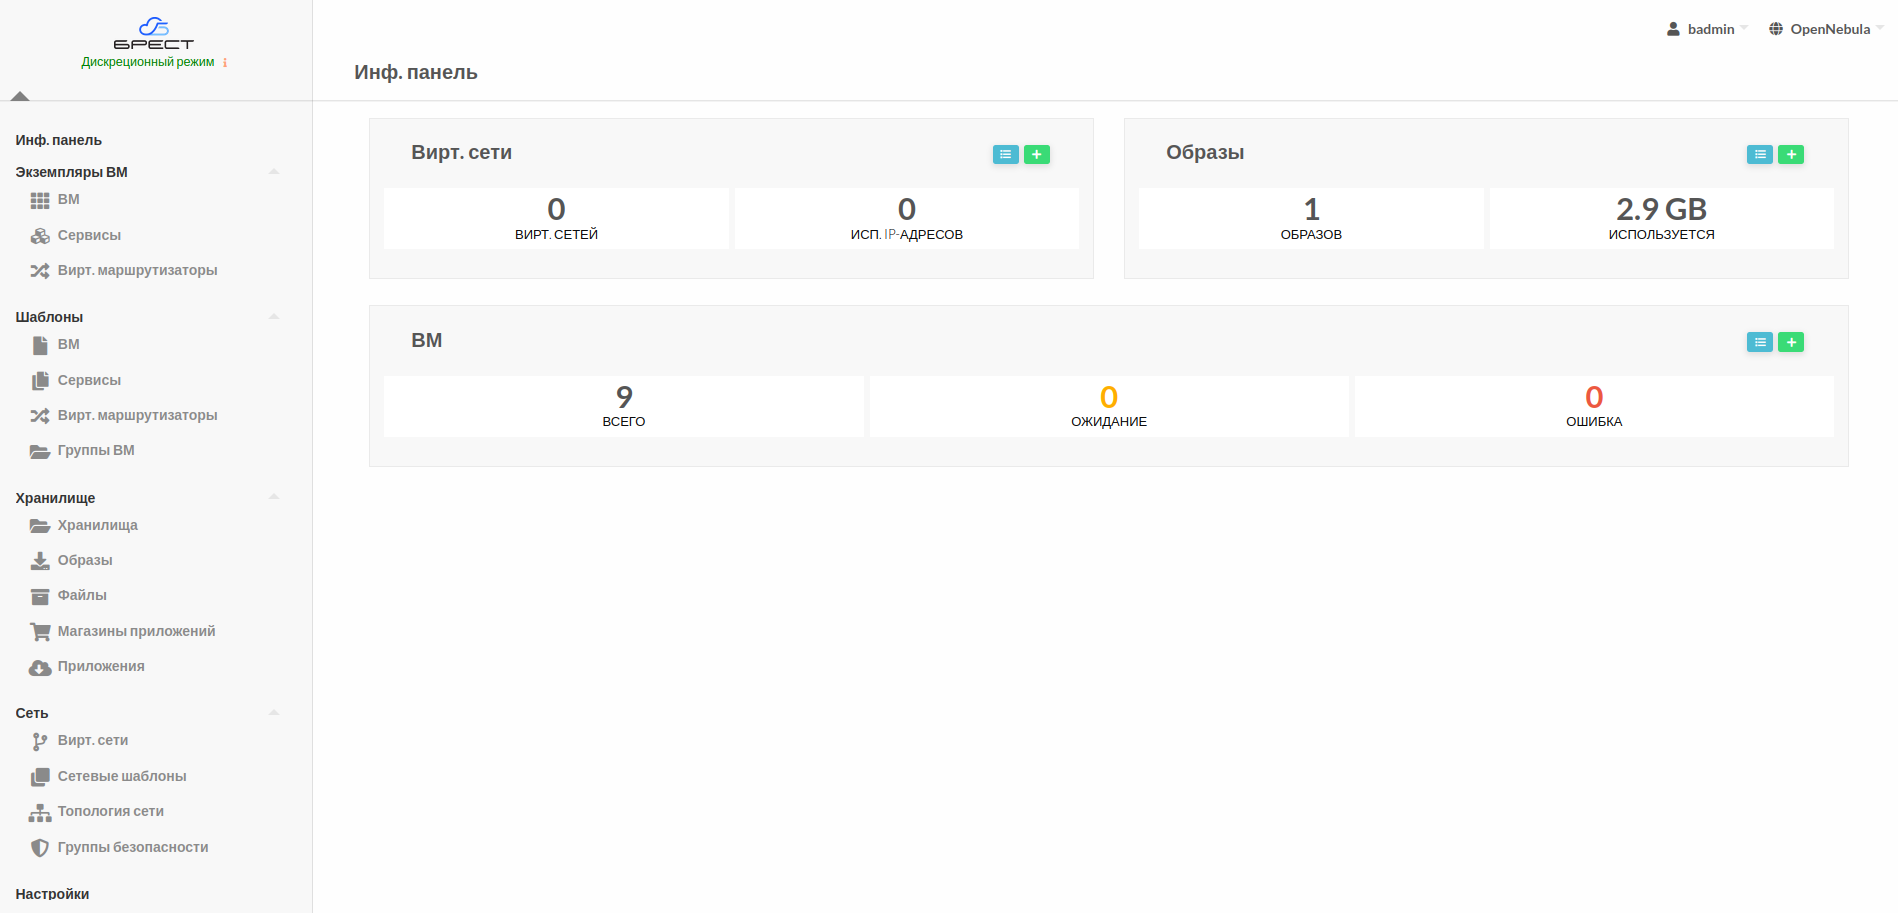This screenshot has height=913, width=1898.
Task: Select Инф. панель in the sidebar
Action: (x=59, y=140)
